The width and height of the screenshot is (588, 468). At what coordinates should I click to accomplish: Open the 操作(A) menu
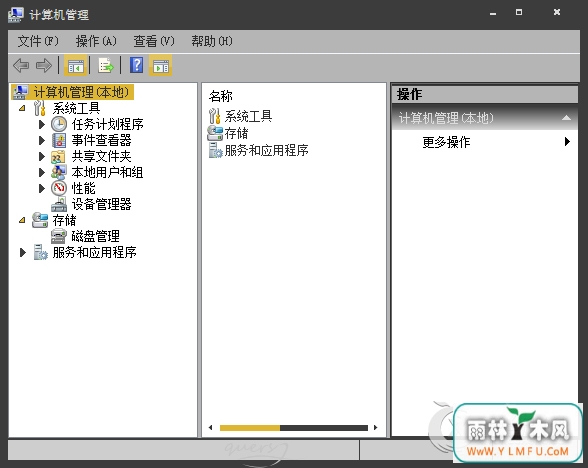point(96,41)
